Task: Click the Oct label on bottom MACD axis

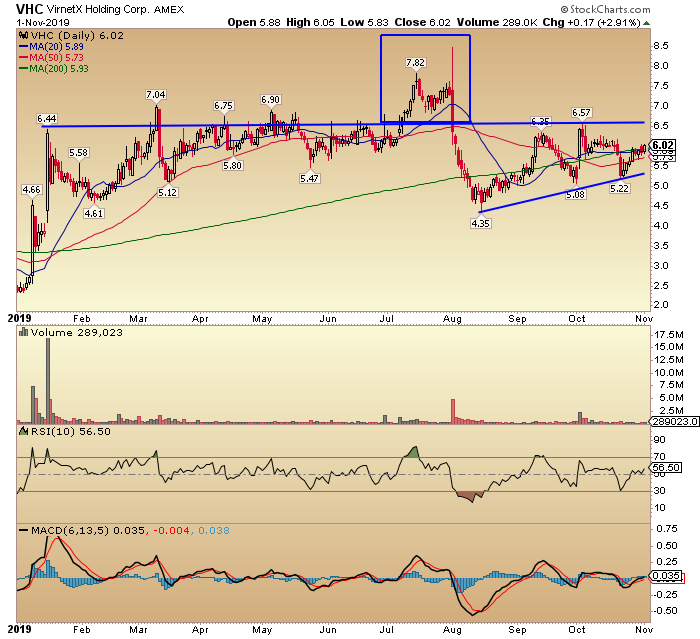Action: (577, 629)
